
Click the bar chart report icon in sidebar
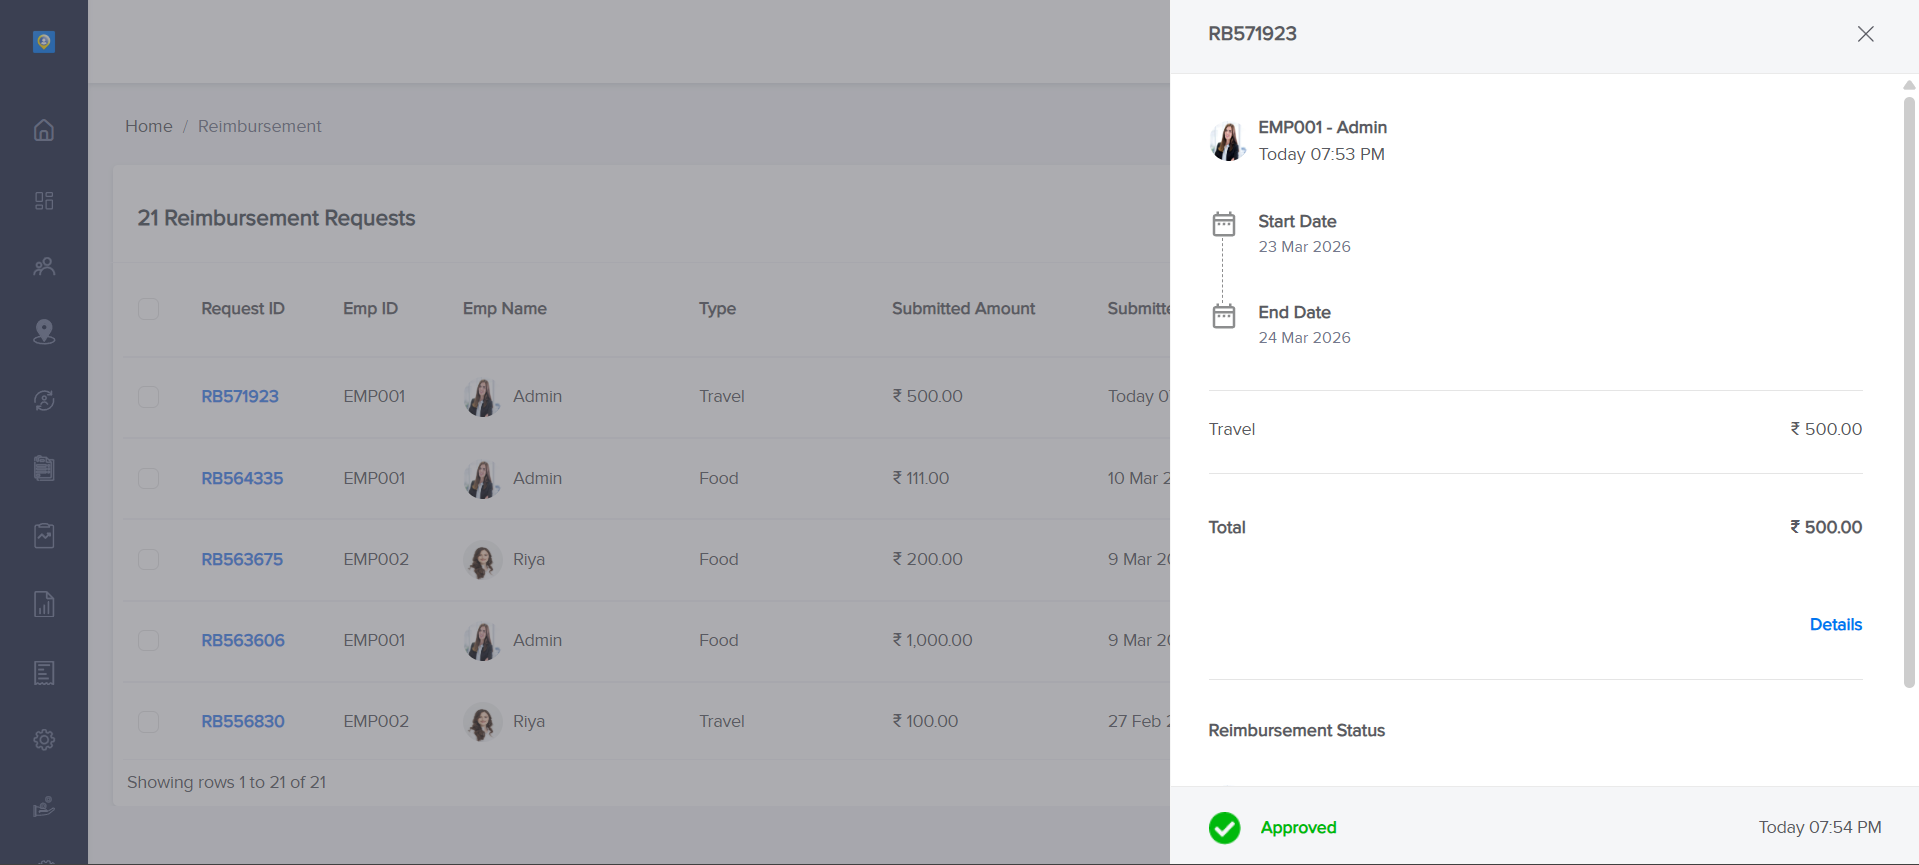pos(44,604)
